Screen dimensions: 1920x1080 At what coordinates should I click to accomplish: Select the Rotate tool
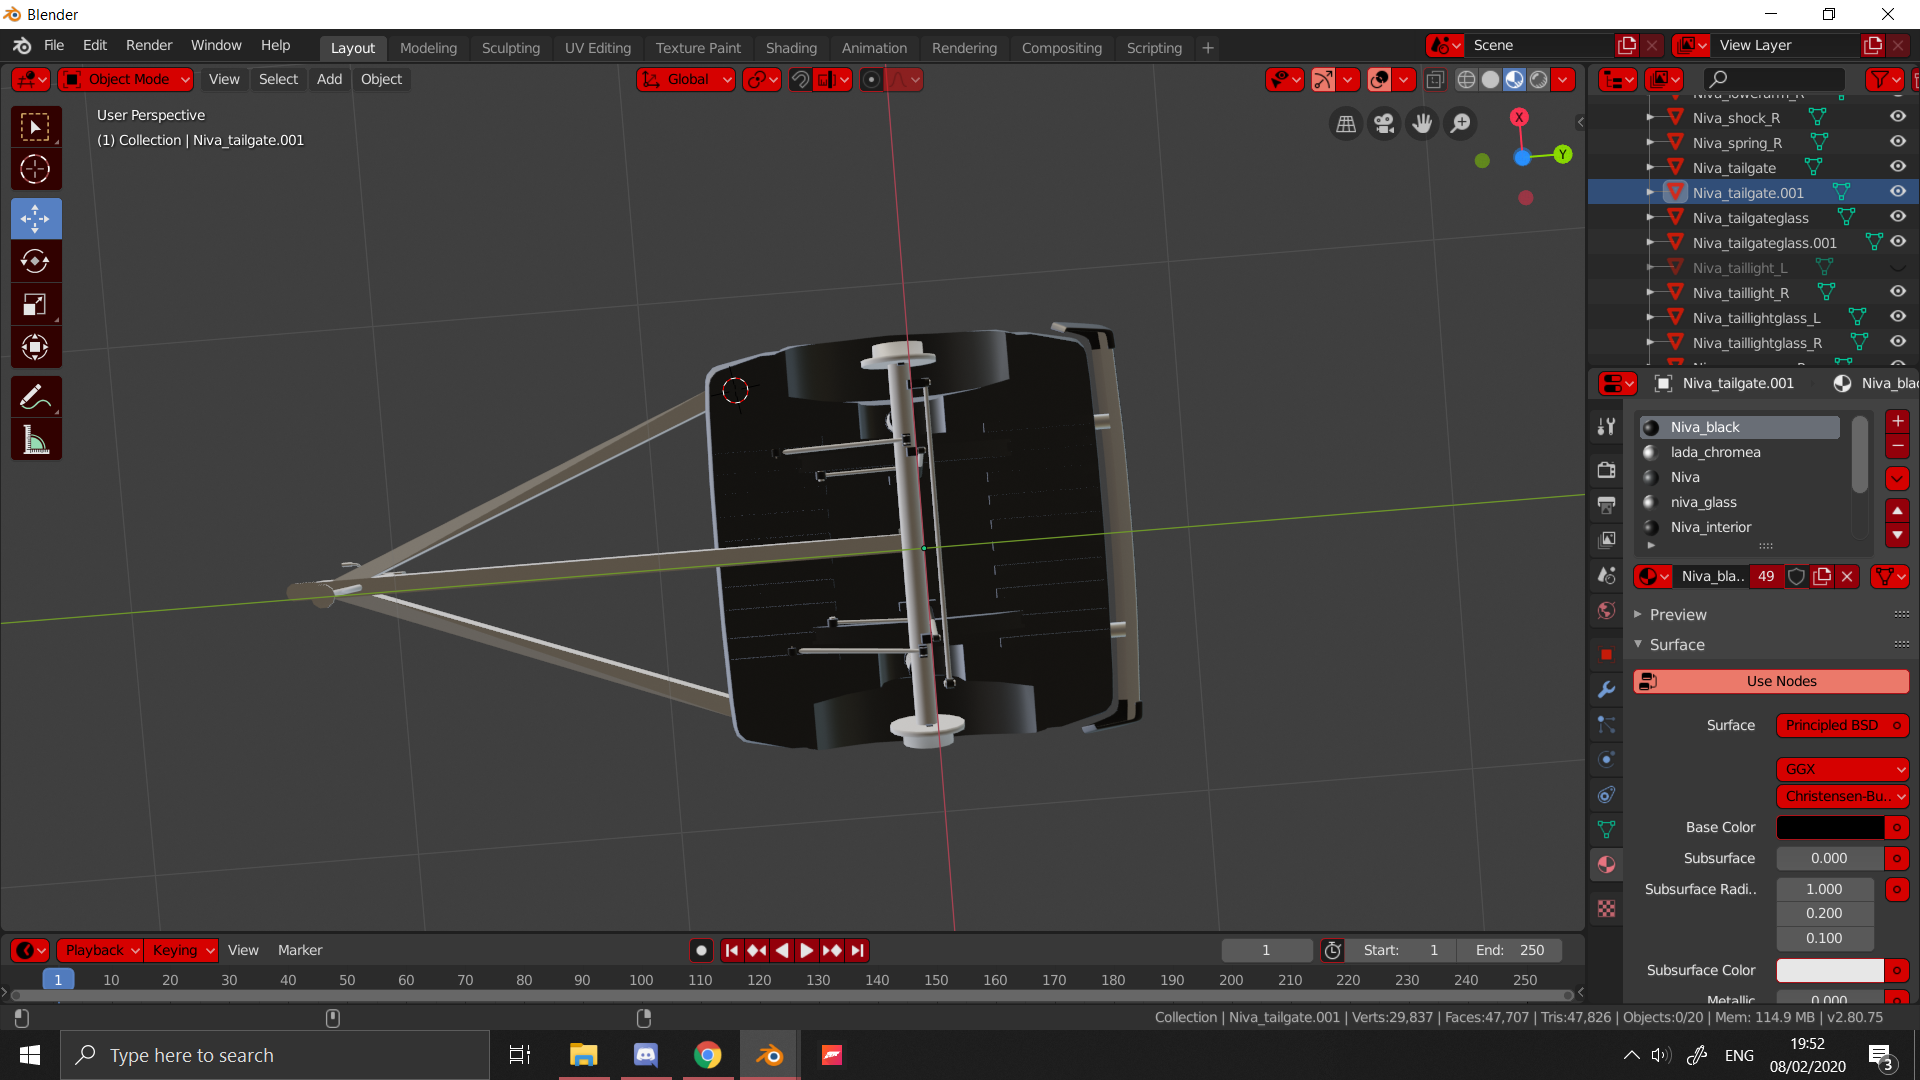[x=35, y=261]
